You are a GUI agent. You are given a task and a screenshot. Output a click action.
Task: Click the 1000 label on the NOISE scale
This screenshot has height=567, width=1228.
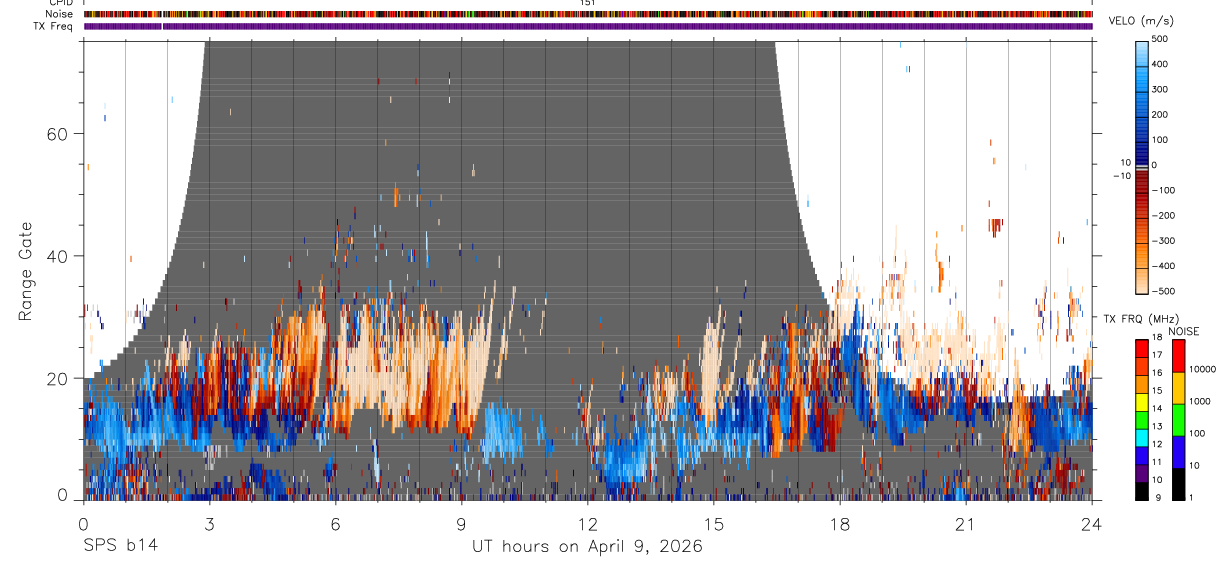tap(1201, 401)
